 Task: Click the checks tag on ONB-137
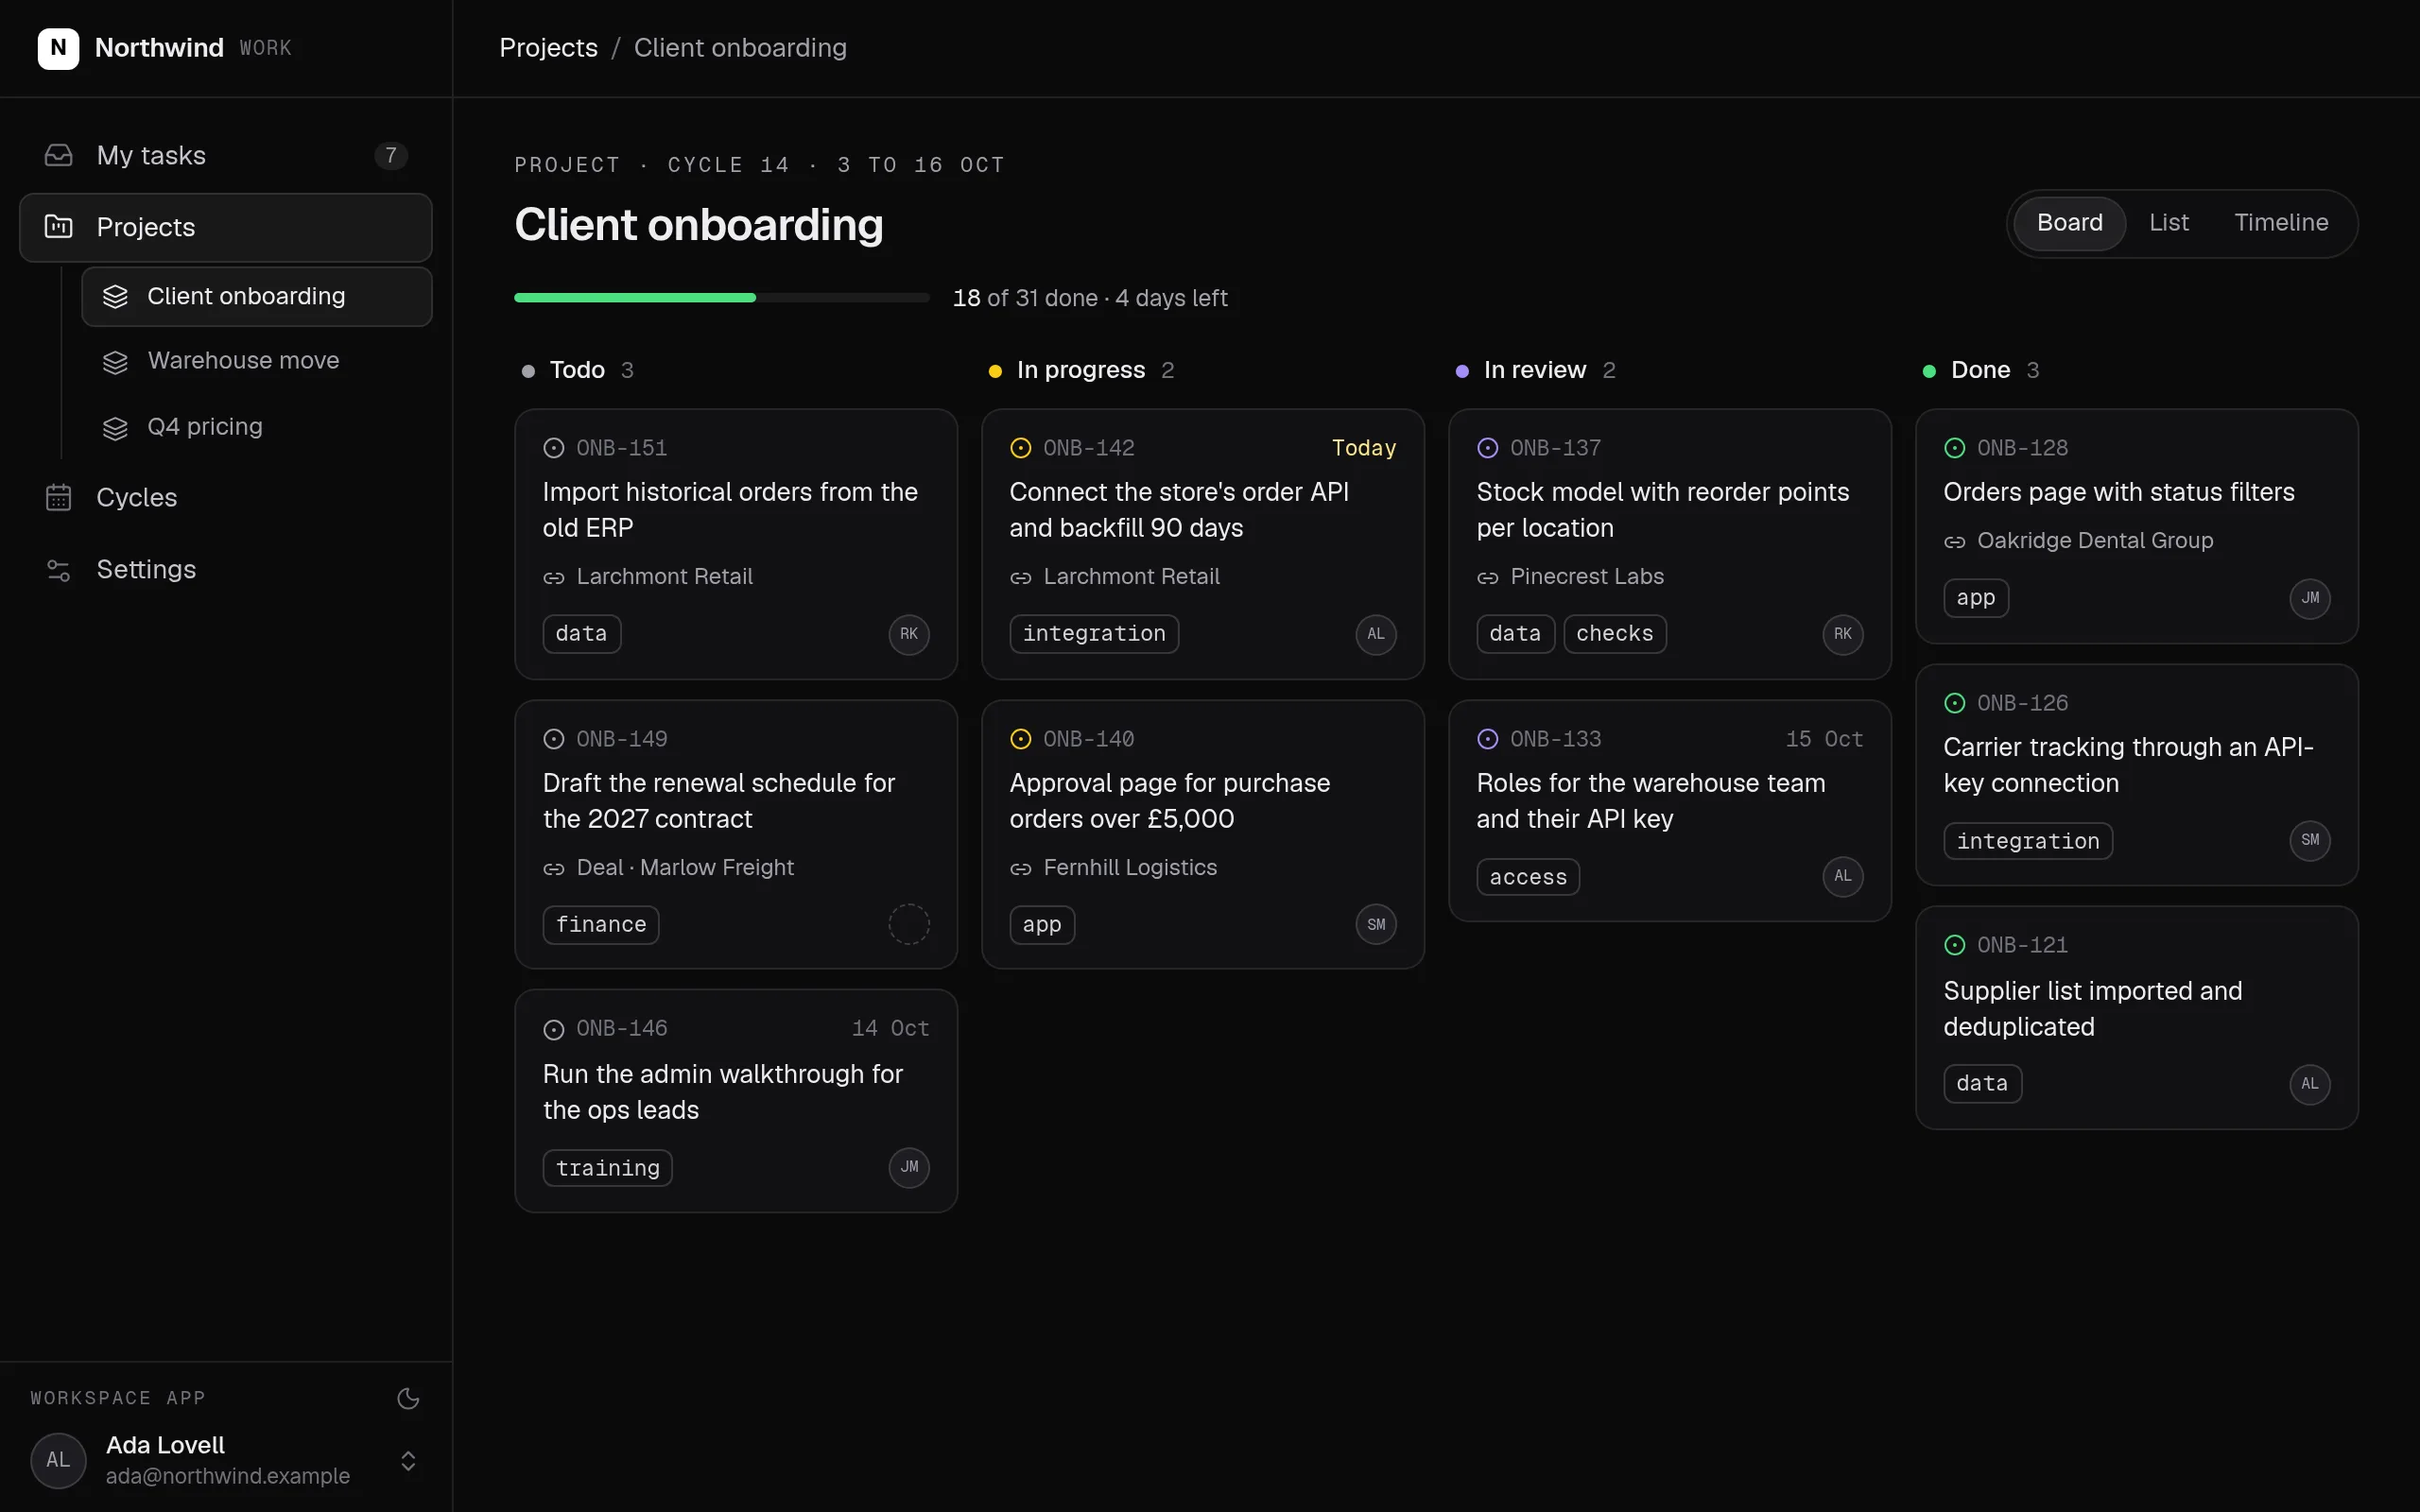click(1614, 634)
